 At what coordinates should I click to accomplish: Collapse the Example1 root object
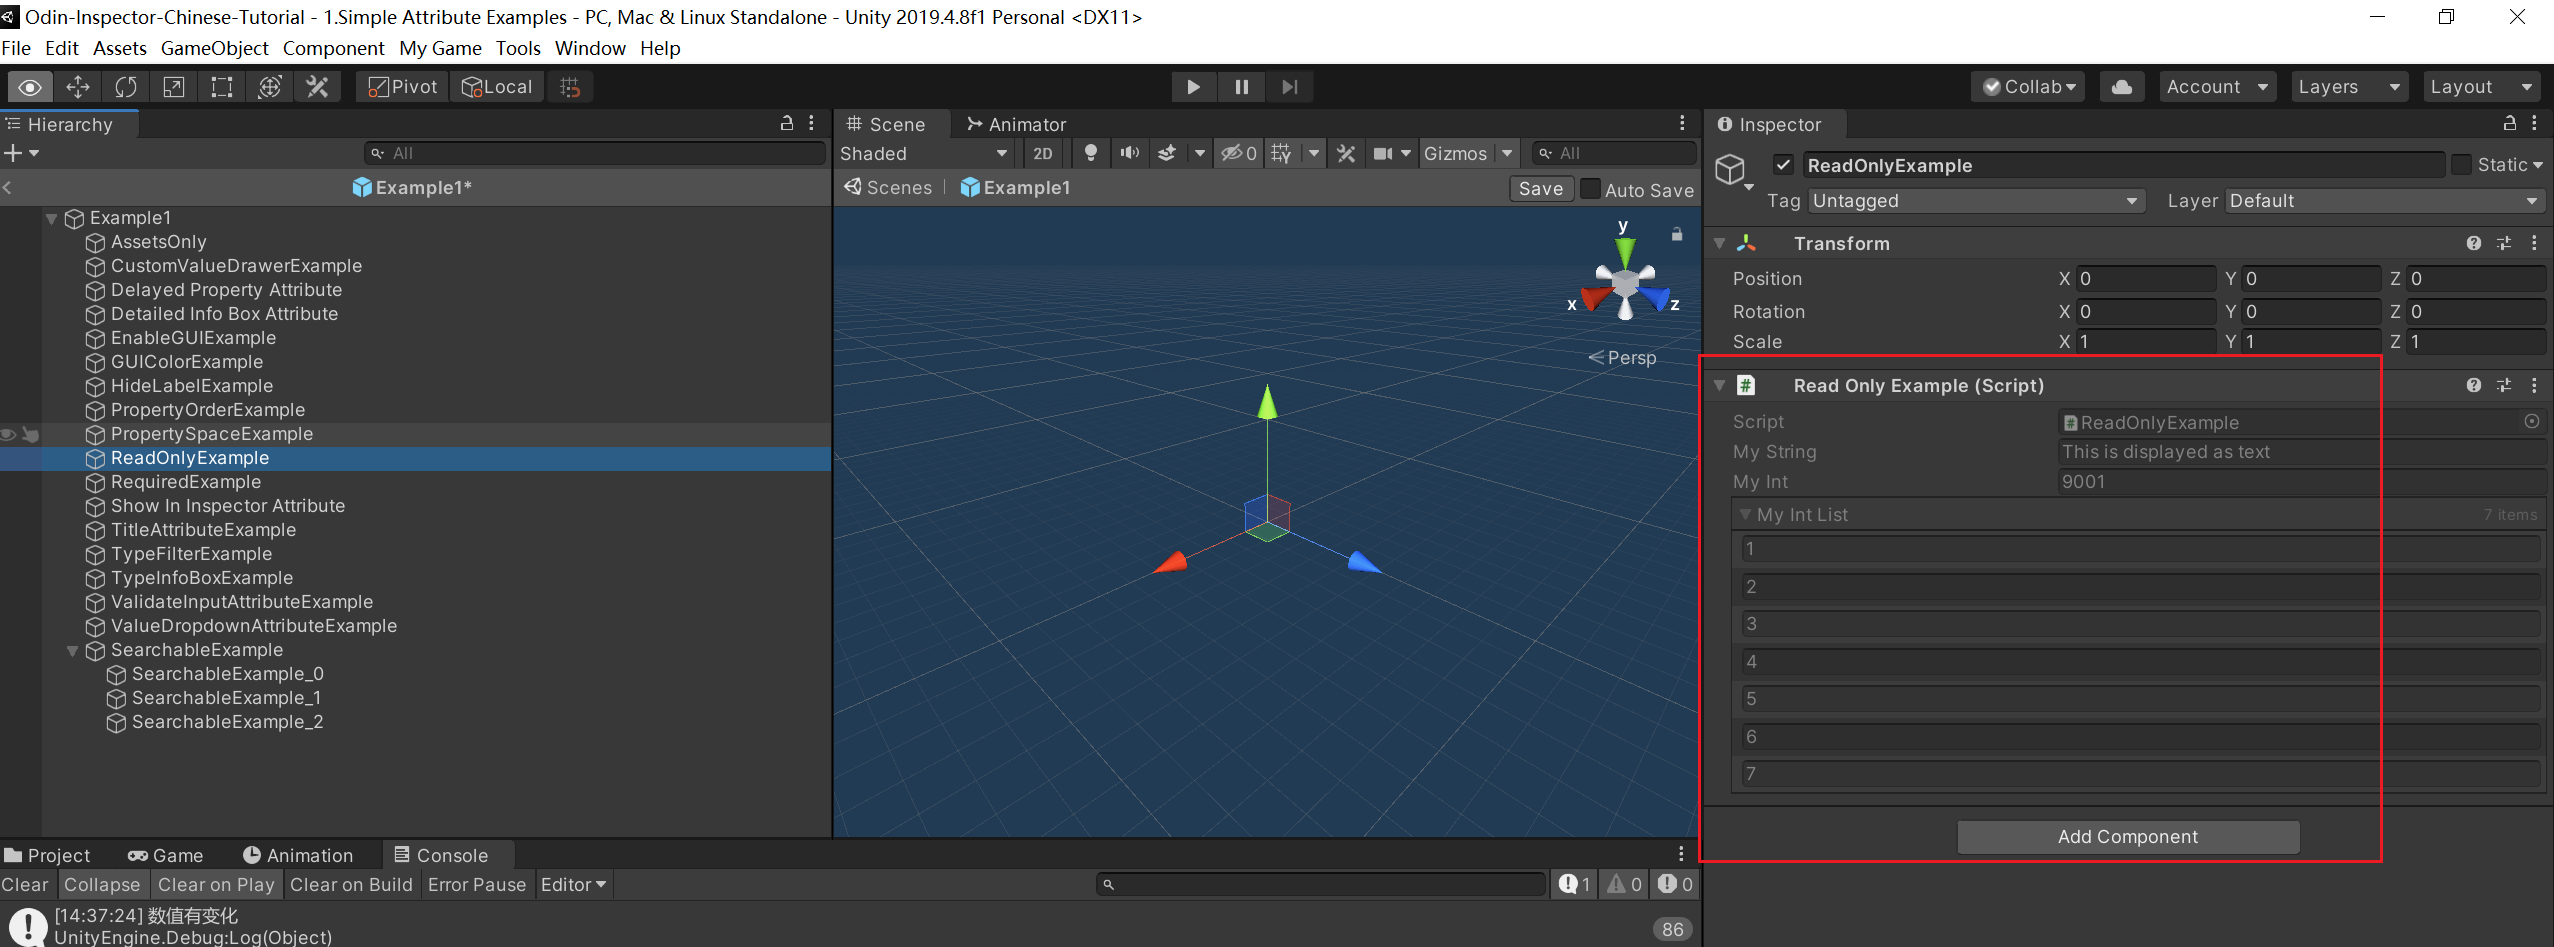click(51, 218)
